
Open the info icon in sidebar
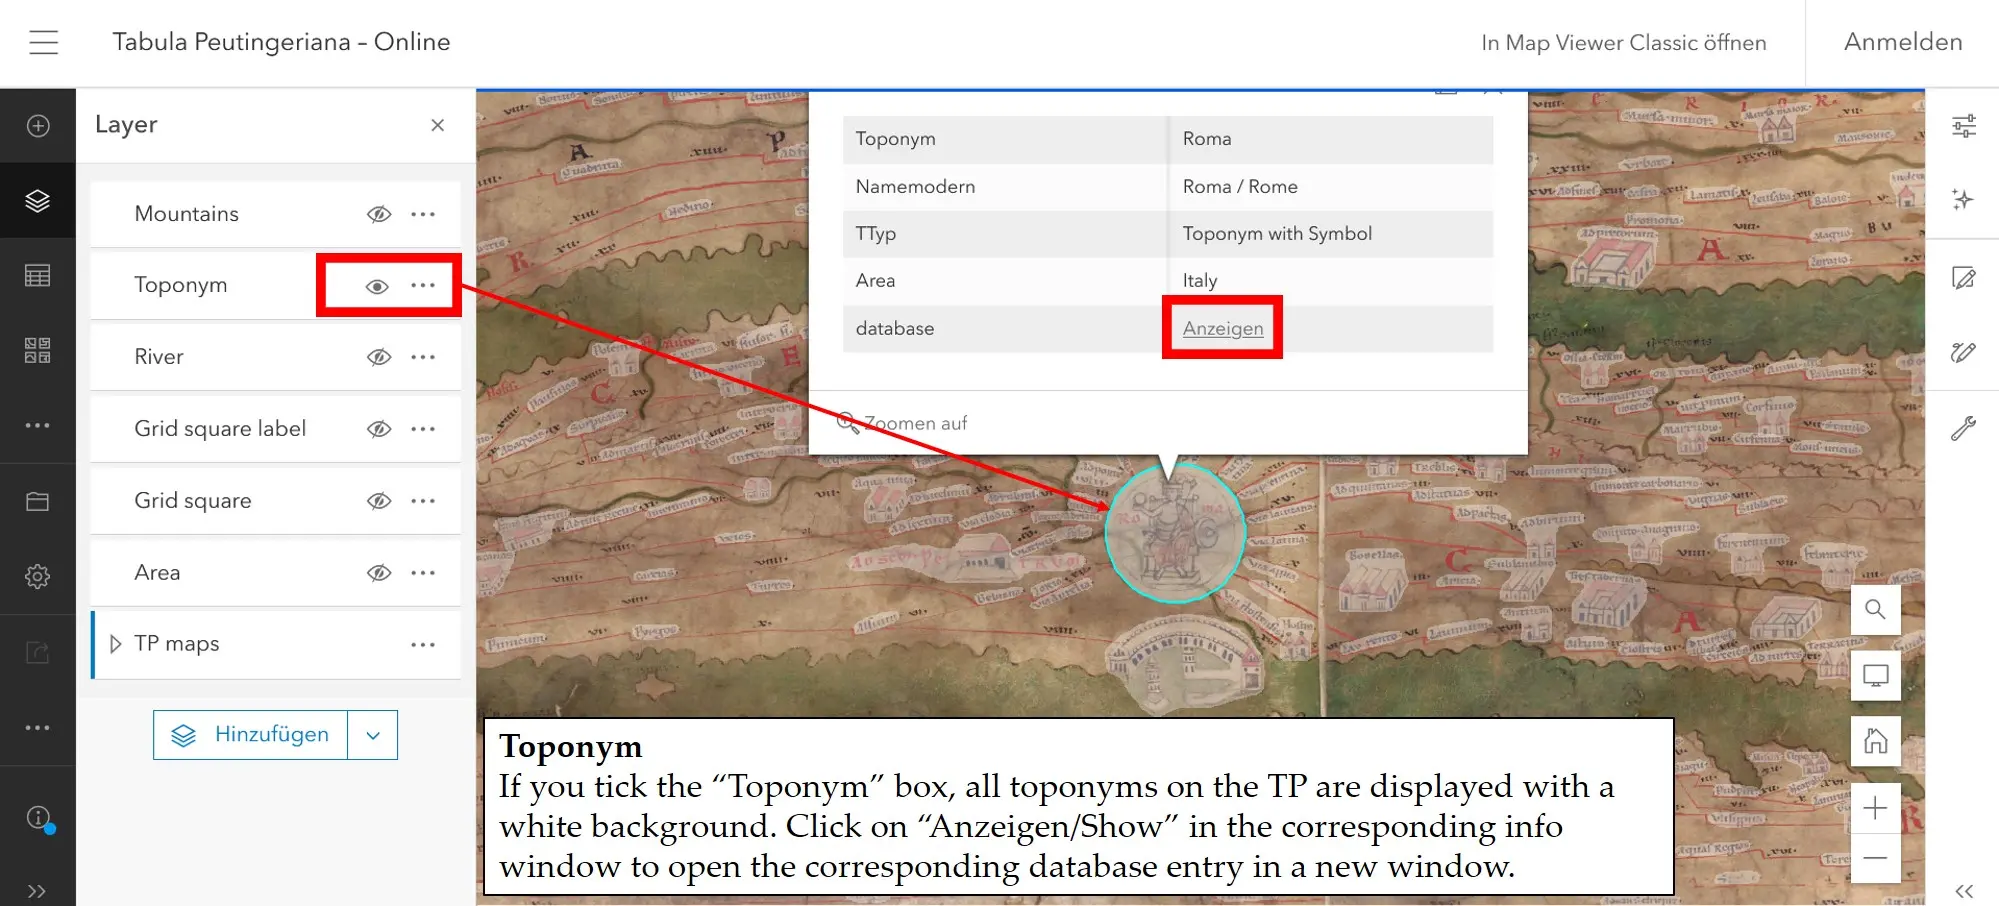(x=38, y=818)
